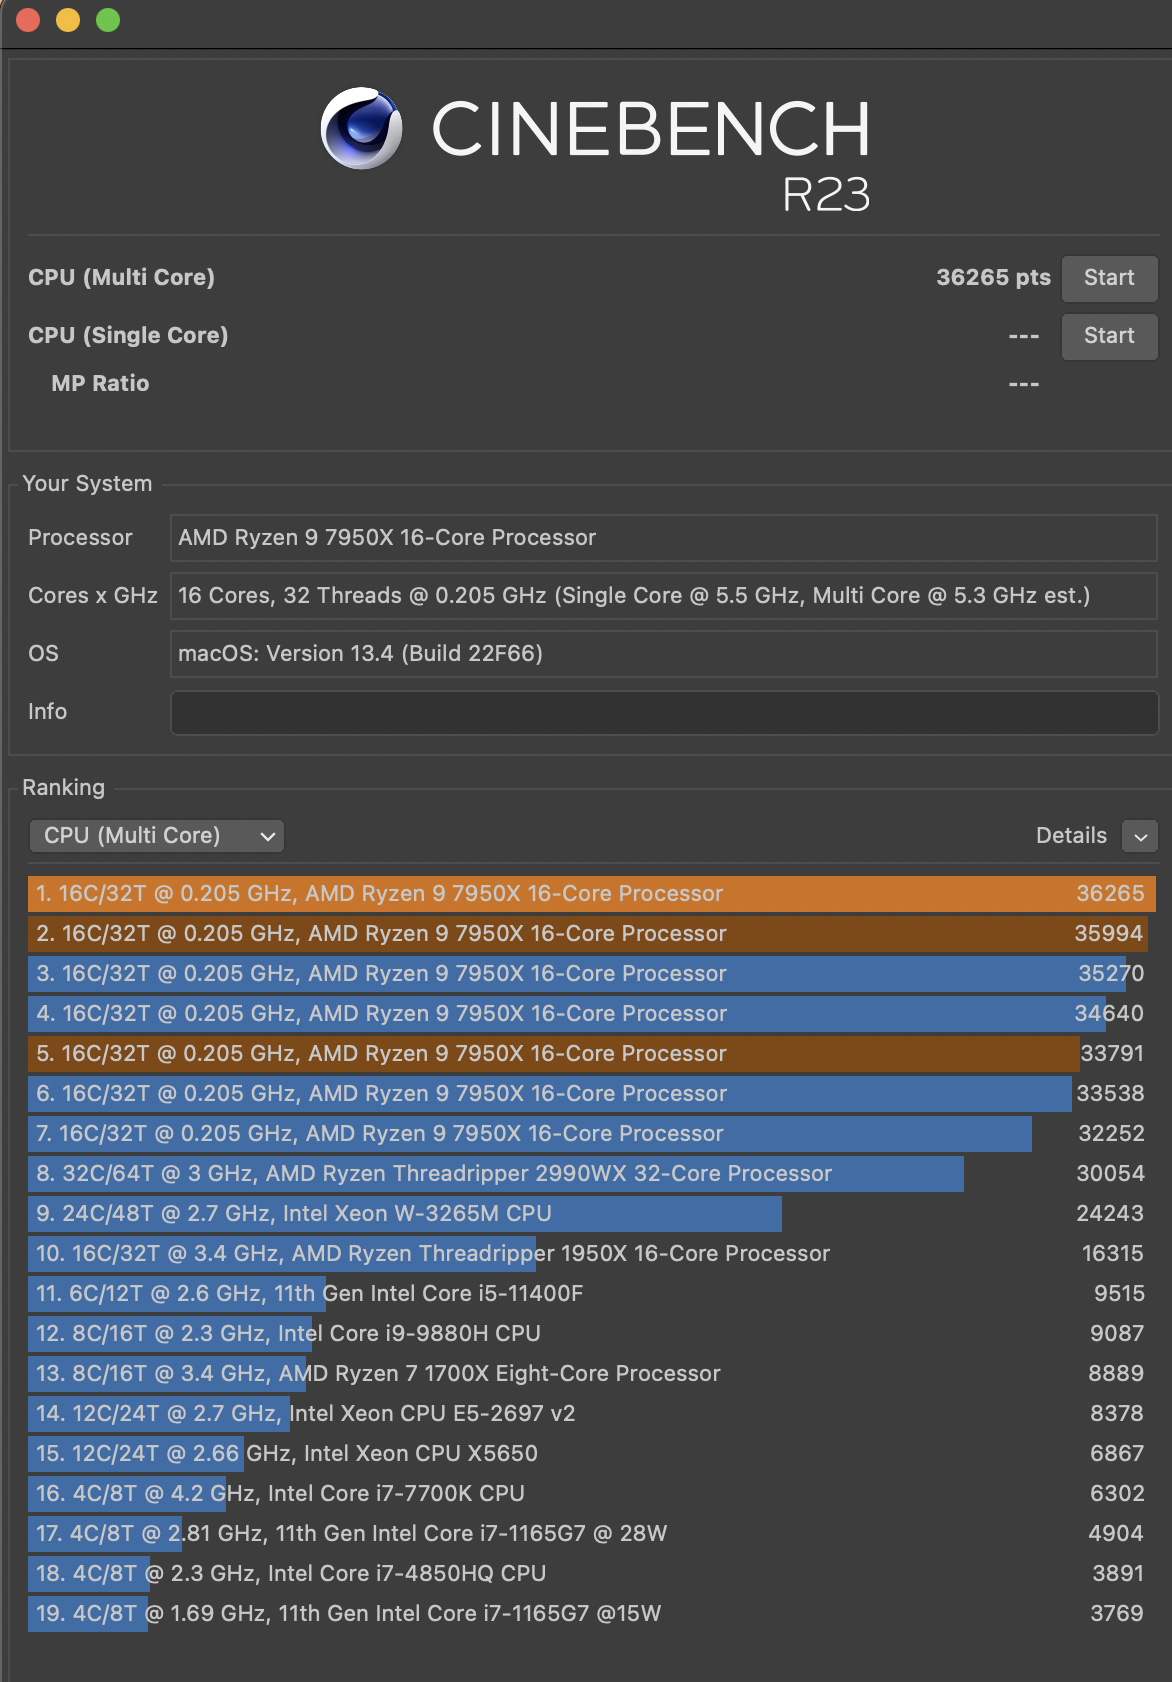Select the Intel Core i9-9880H ranking row
The height and width of the screenshot is (1682, 1172).
click(592, 1334)
